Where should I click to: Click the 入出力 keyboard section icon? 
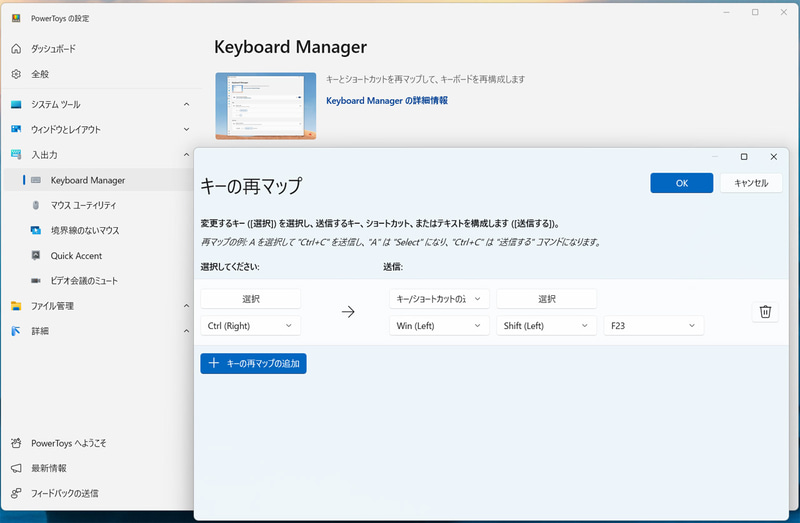coord(16,154)
